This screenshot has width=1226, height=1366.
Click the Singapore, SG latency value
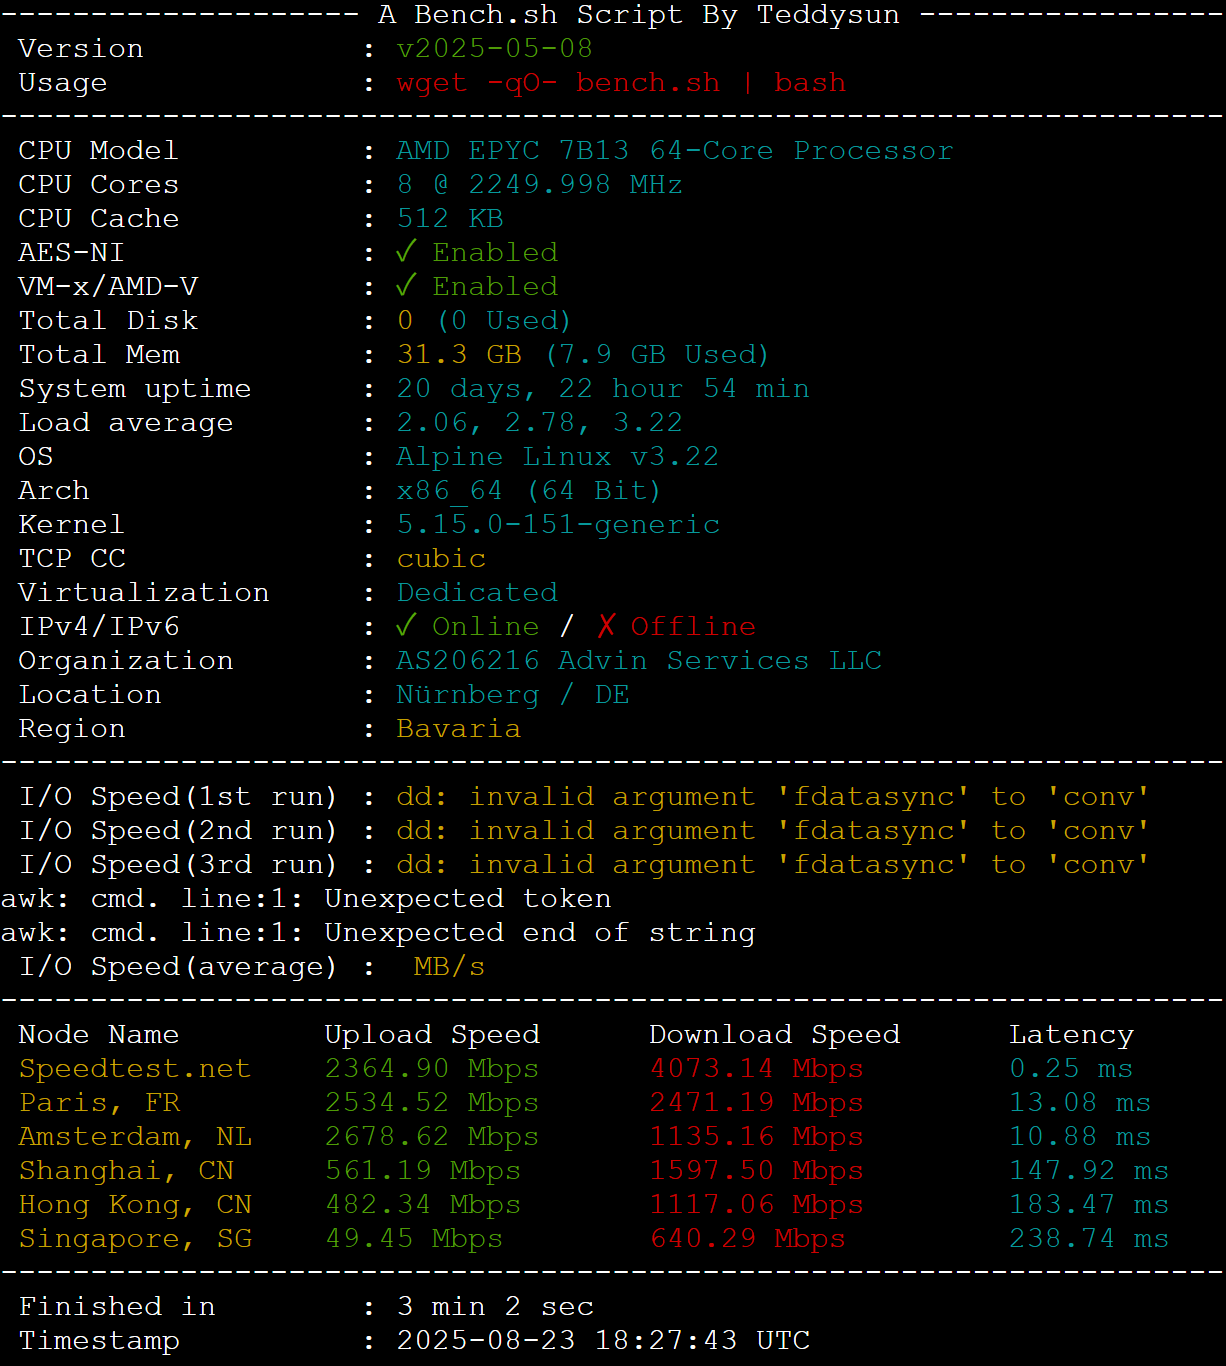(1088, 1239)
